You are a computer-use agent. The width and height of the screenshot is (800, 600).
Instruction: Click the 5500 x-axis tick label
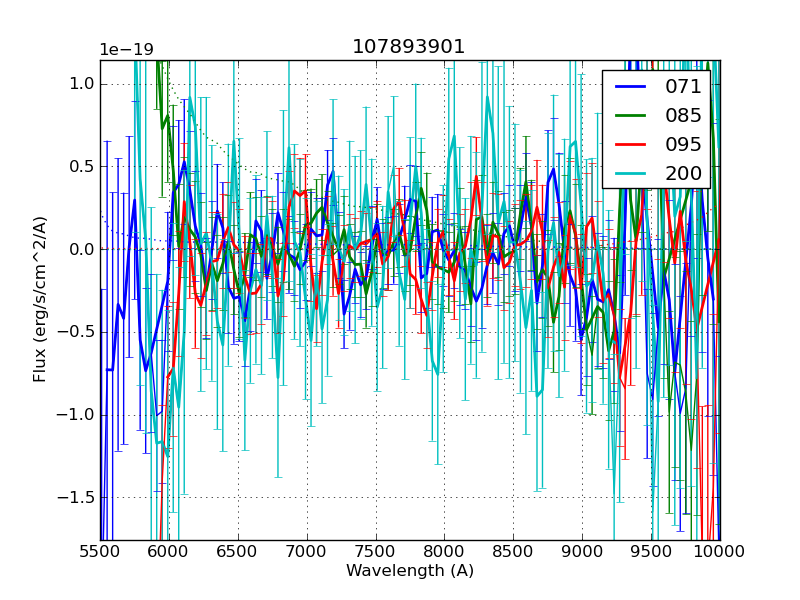(x=100, y=552)
